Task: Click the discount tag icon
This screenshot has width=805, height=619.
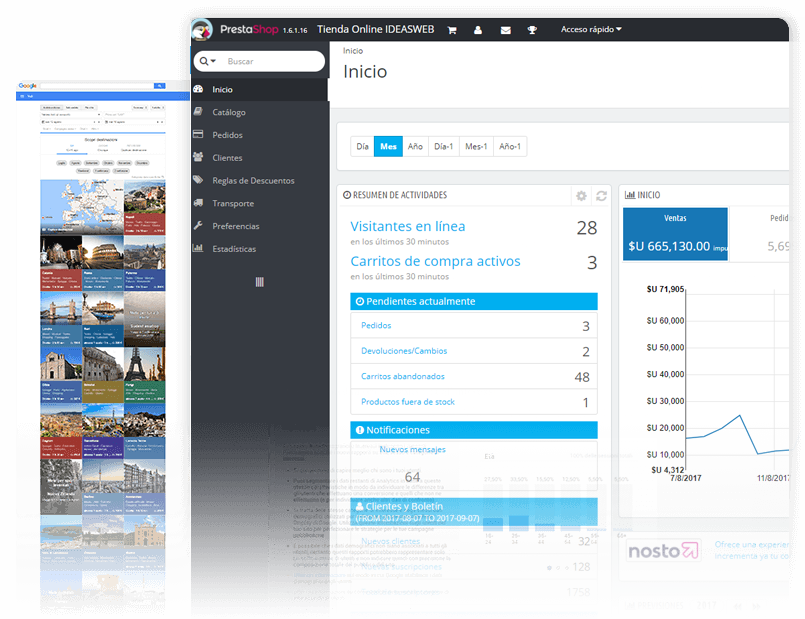Action: tap(198, 180)
